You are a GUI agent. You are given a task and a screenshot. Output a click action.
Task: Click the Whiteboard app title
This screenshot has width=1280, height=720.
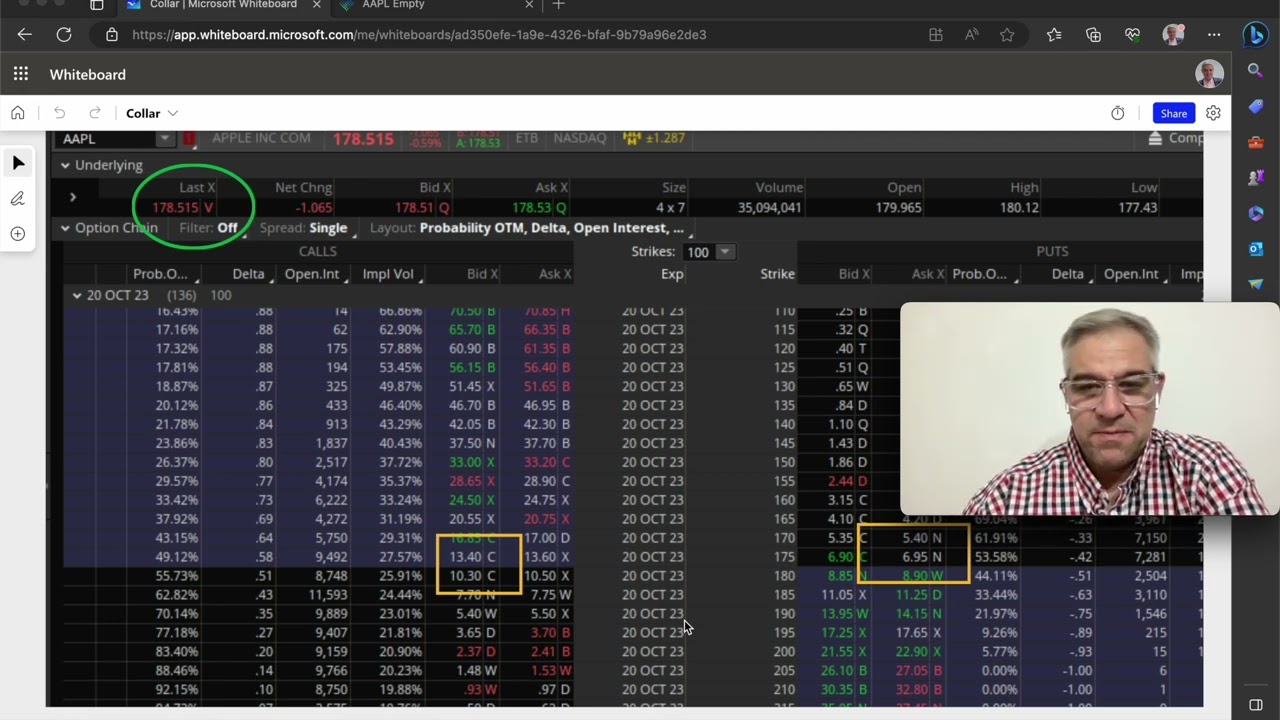tap(88, 74)
